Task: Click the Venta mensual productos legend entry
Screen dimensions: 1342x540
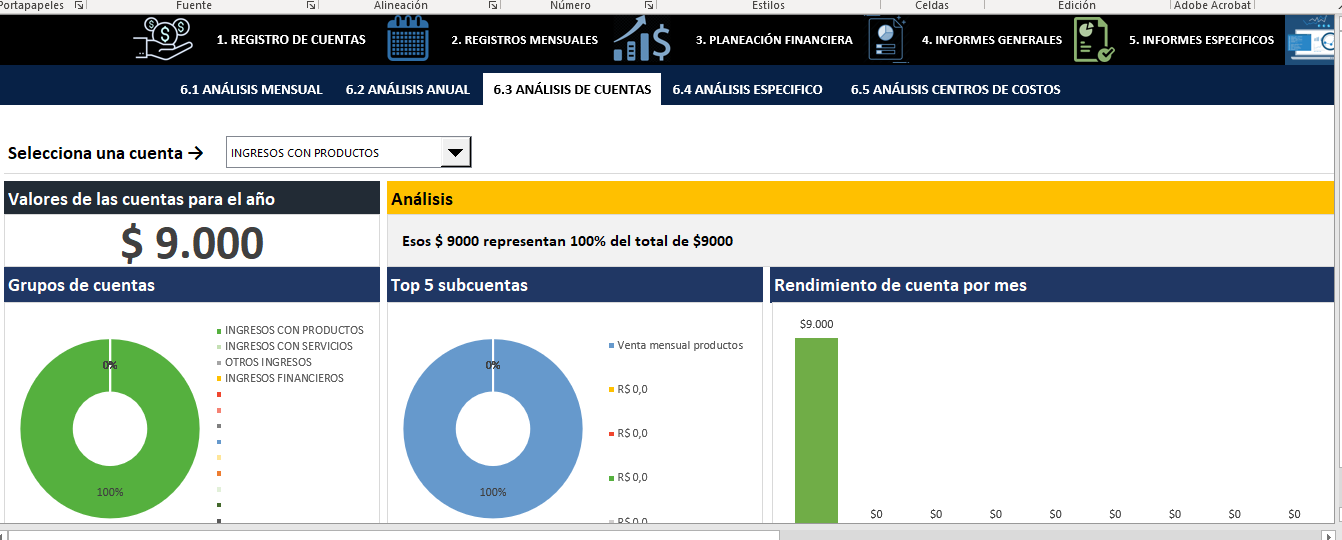Action: click(x=680, y=345)
